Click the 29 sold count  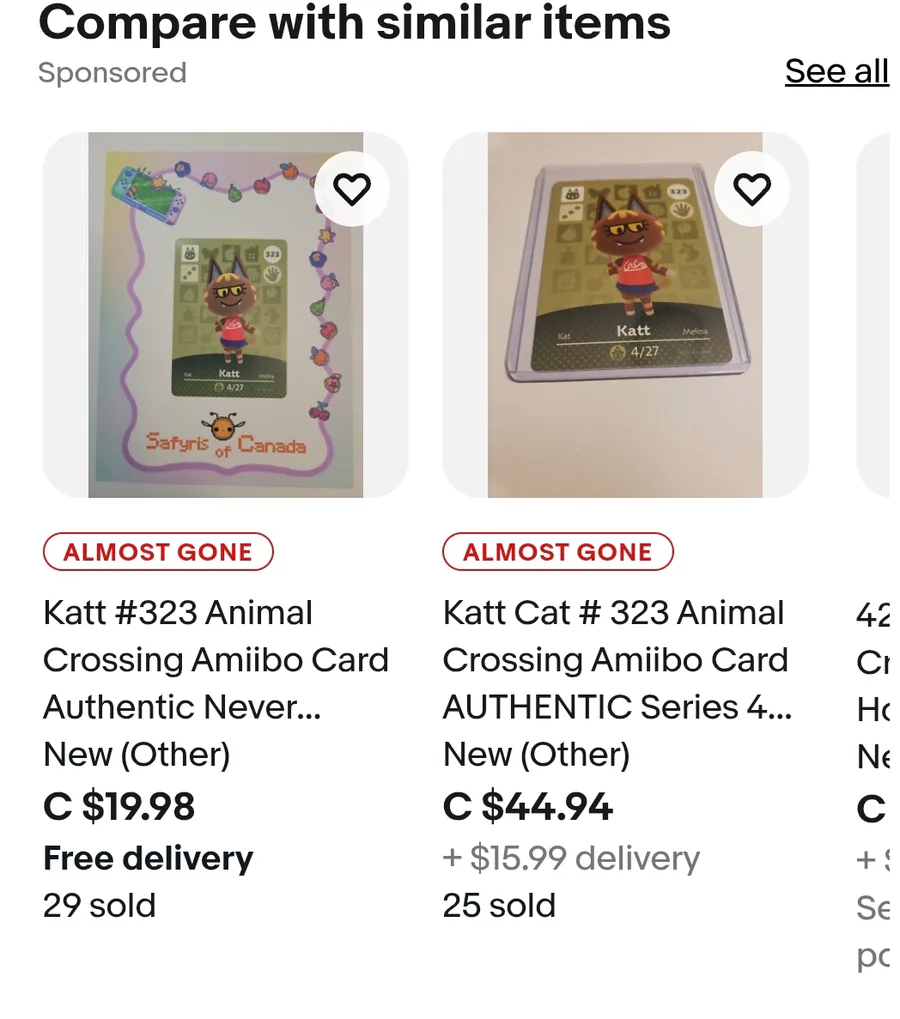point(99,905)
